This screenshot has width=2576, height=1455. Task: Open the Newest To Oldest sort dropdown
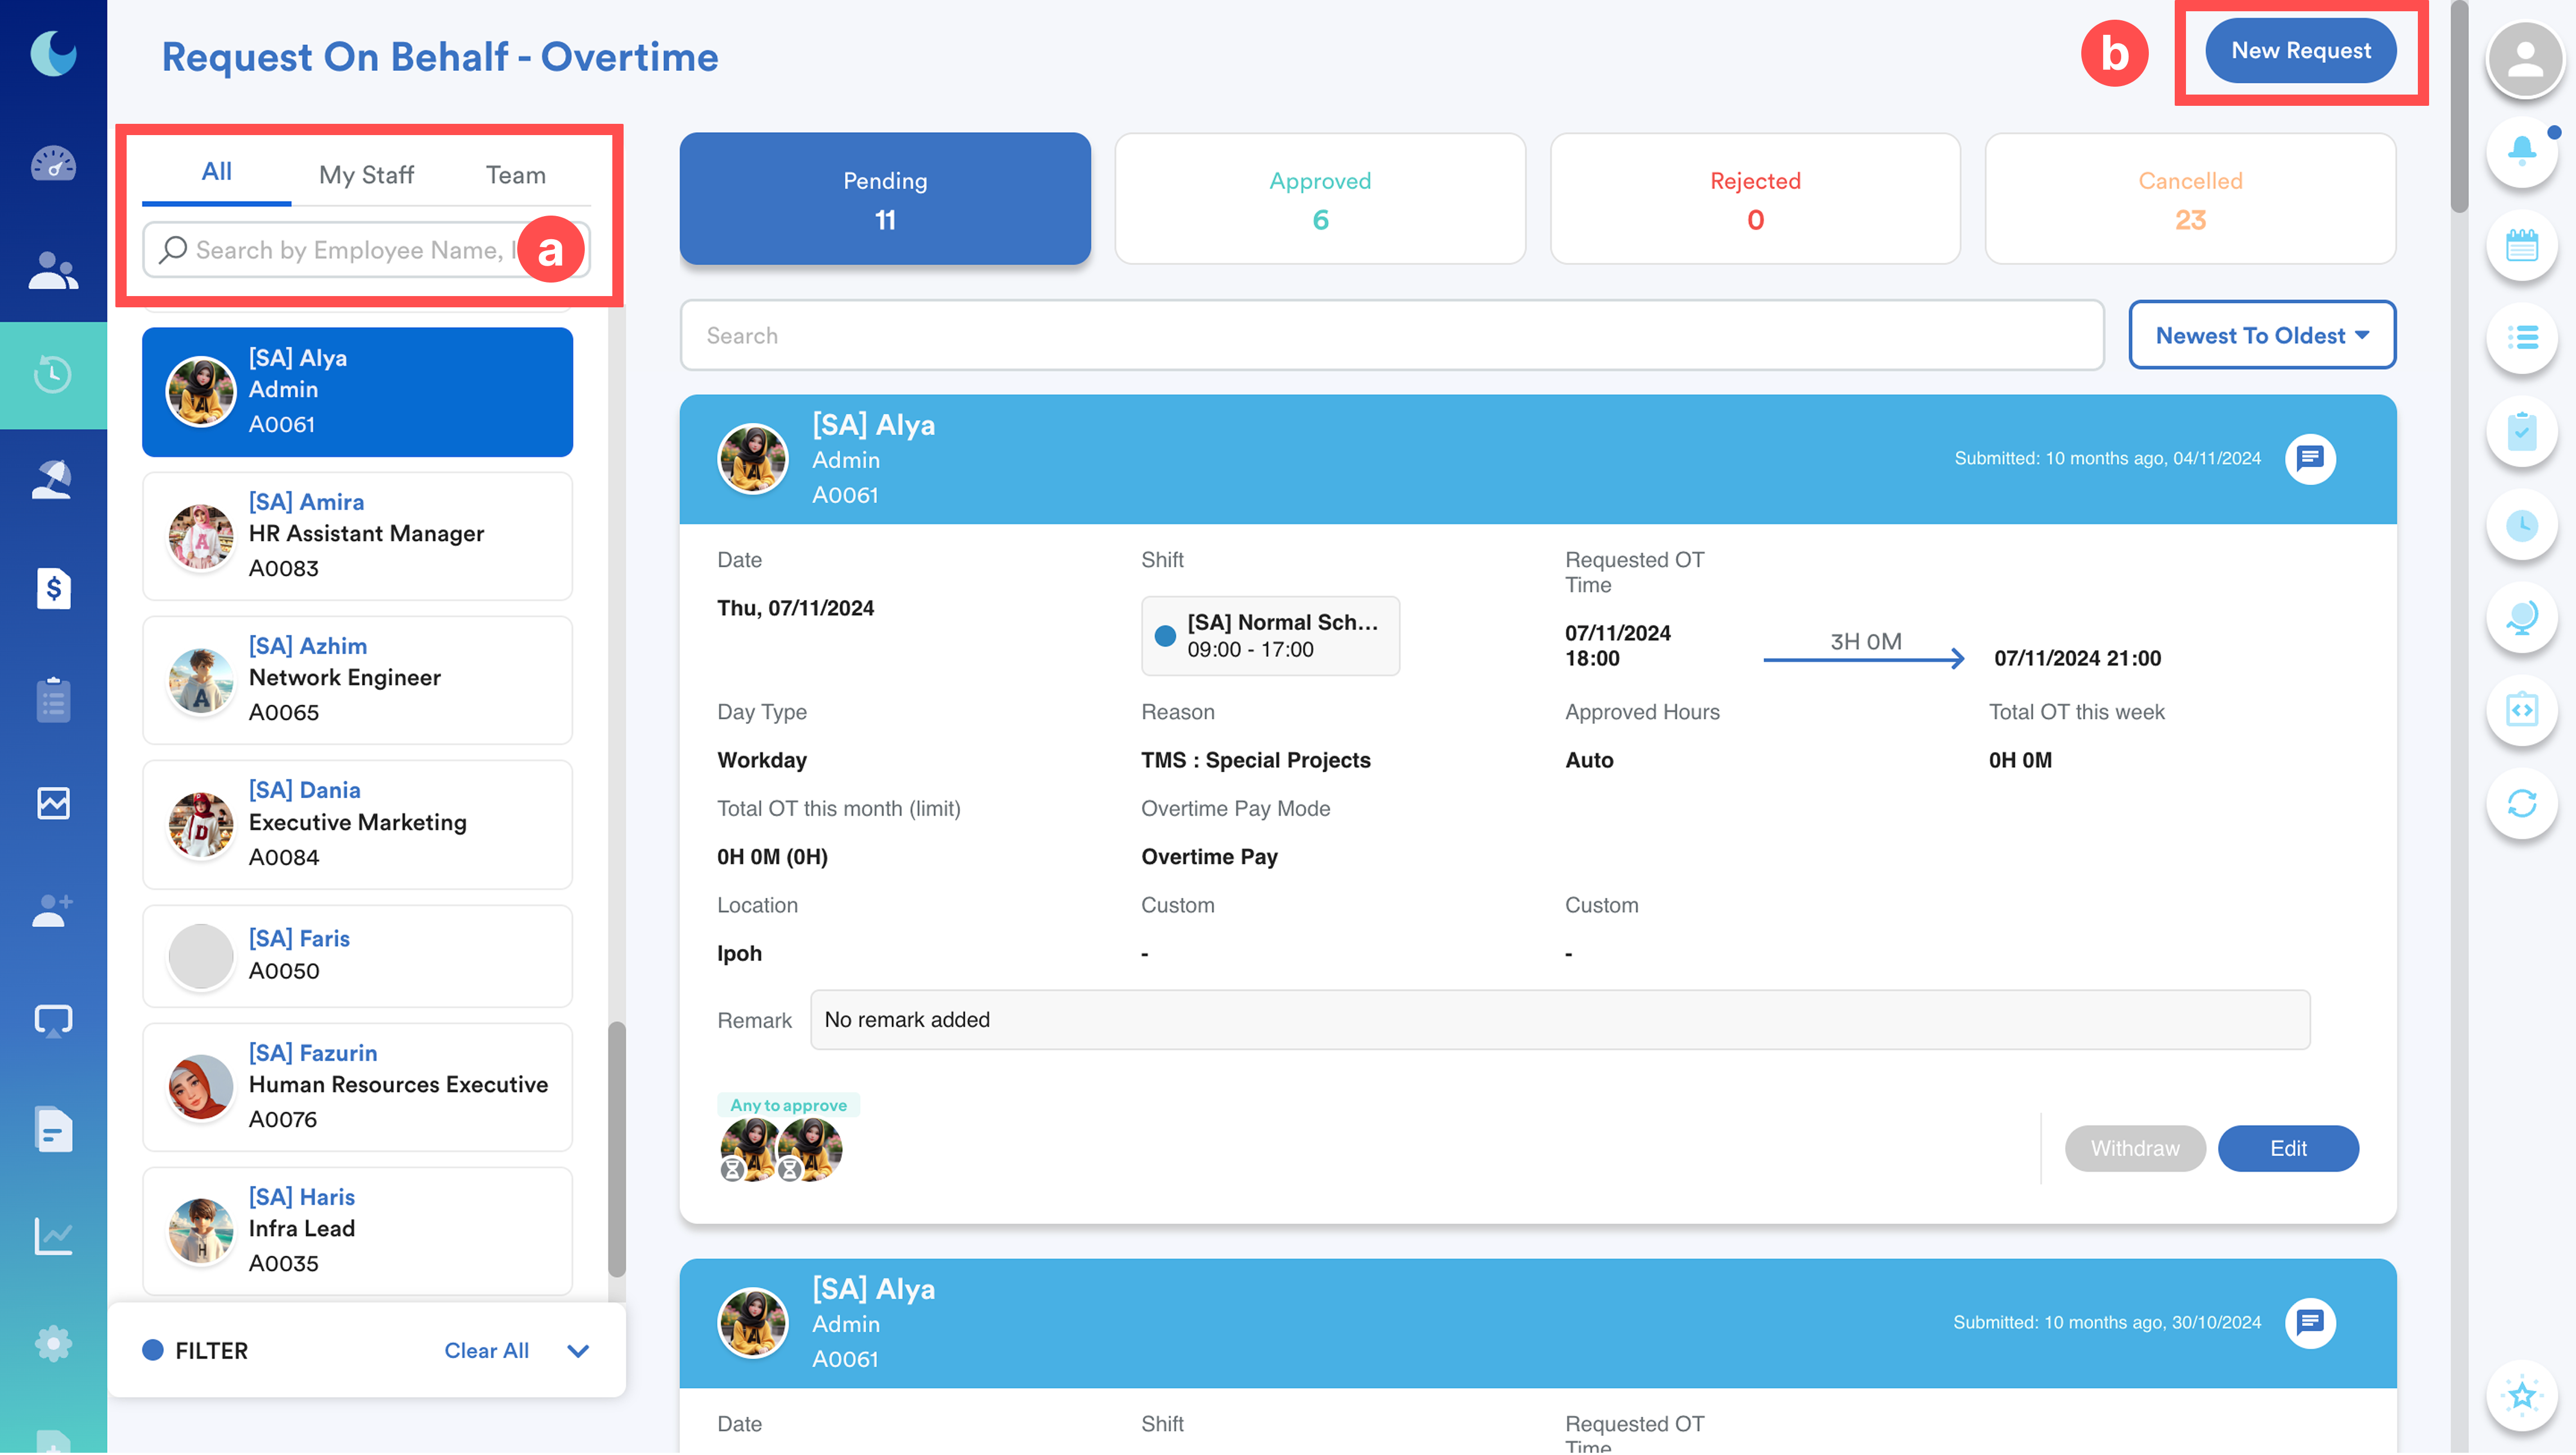(2261, 336)
